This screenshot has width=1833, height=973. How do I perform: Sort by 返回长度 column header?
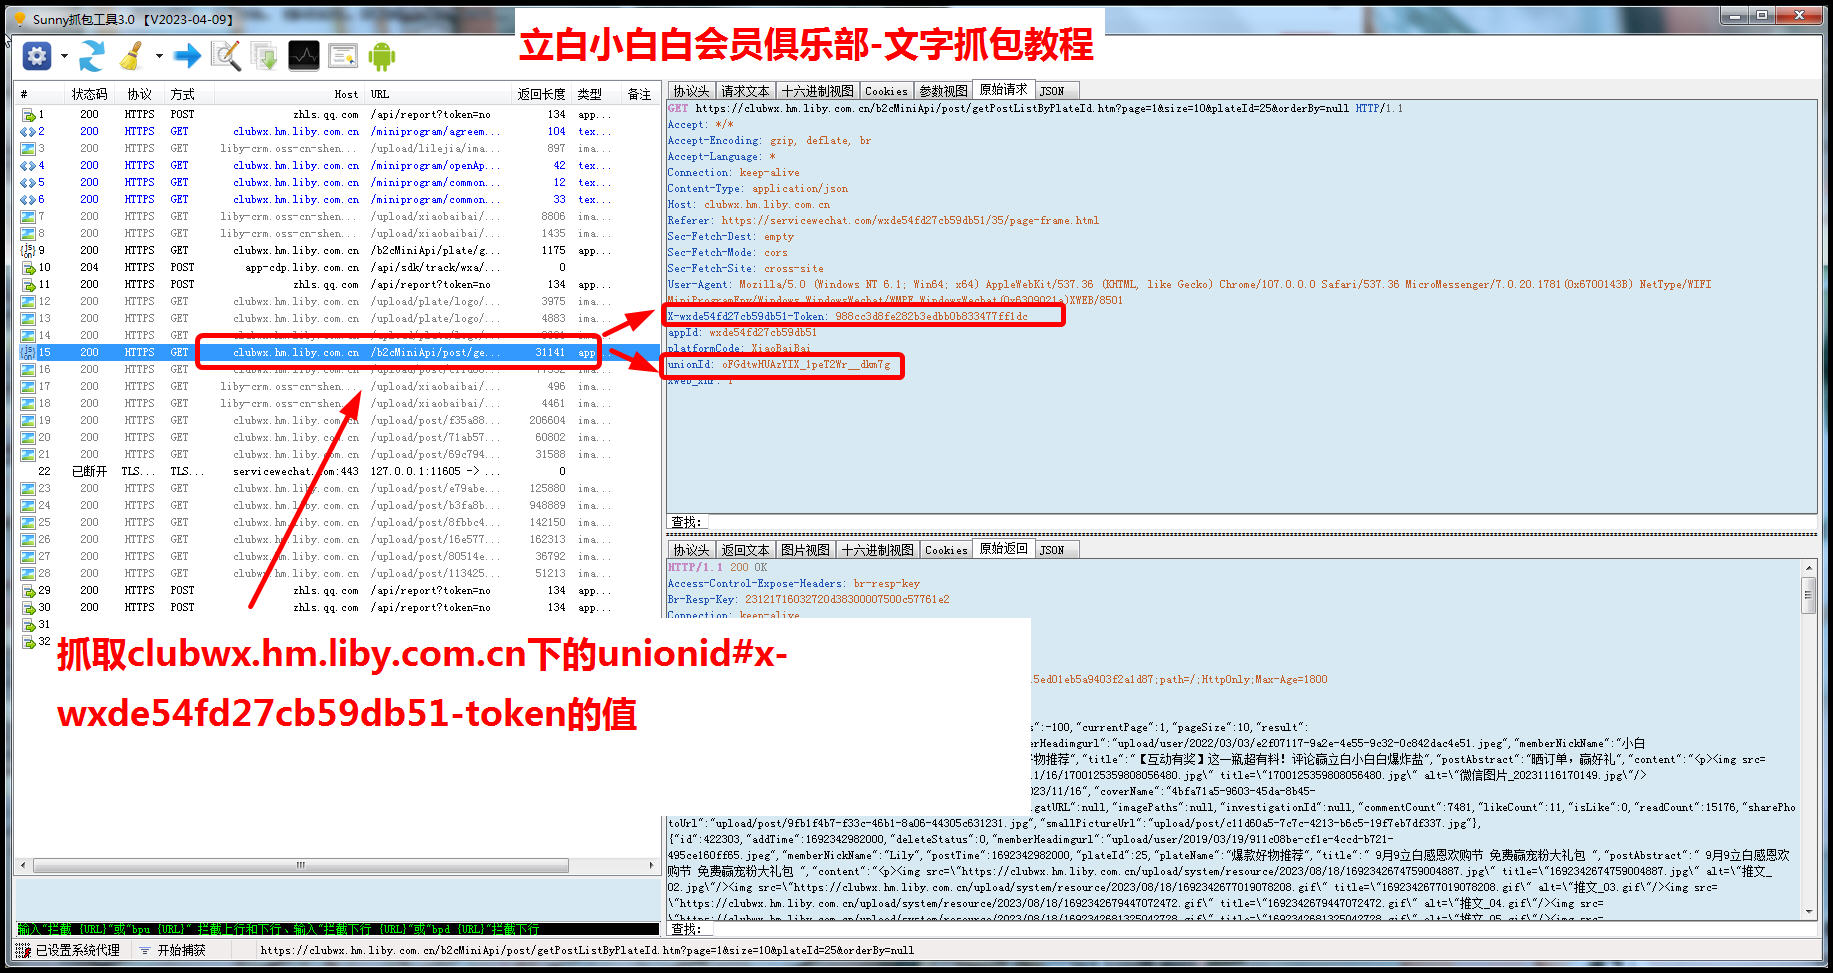(541, 94)
